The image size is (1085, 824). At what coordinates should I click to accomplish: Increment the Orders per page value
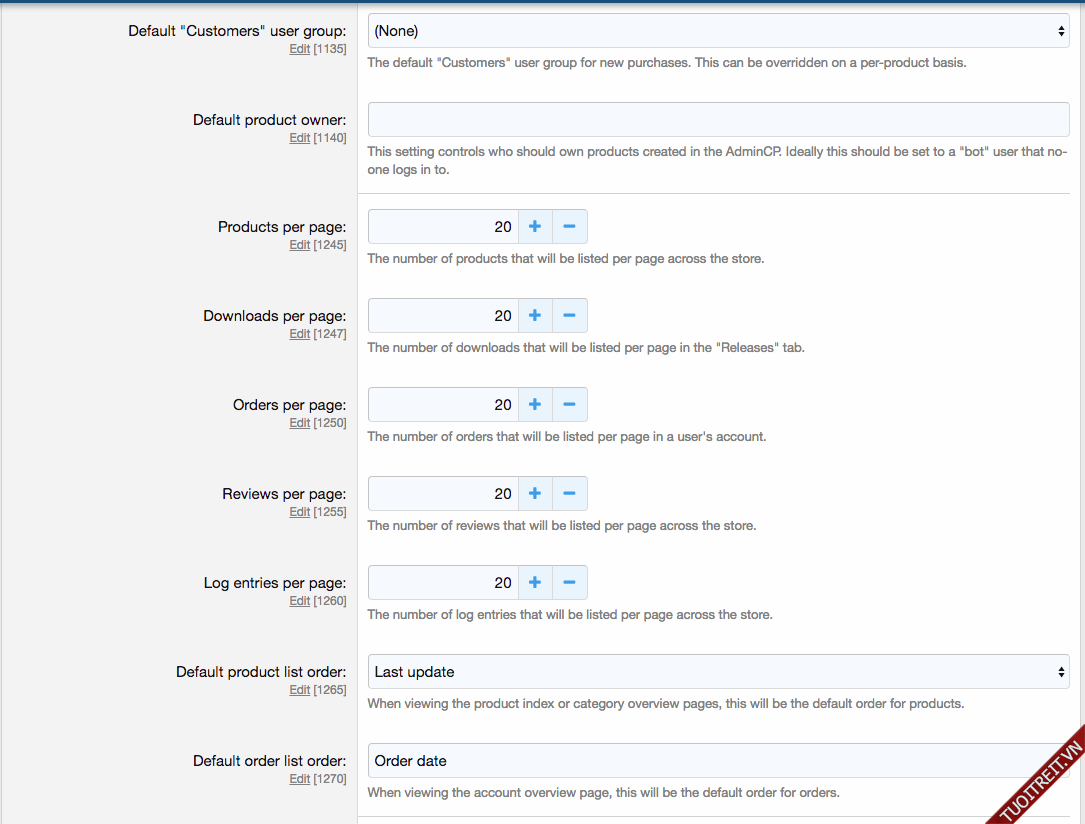(x=535, y=405)
